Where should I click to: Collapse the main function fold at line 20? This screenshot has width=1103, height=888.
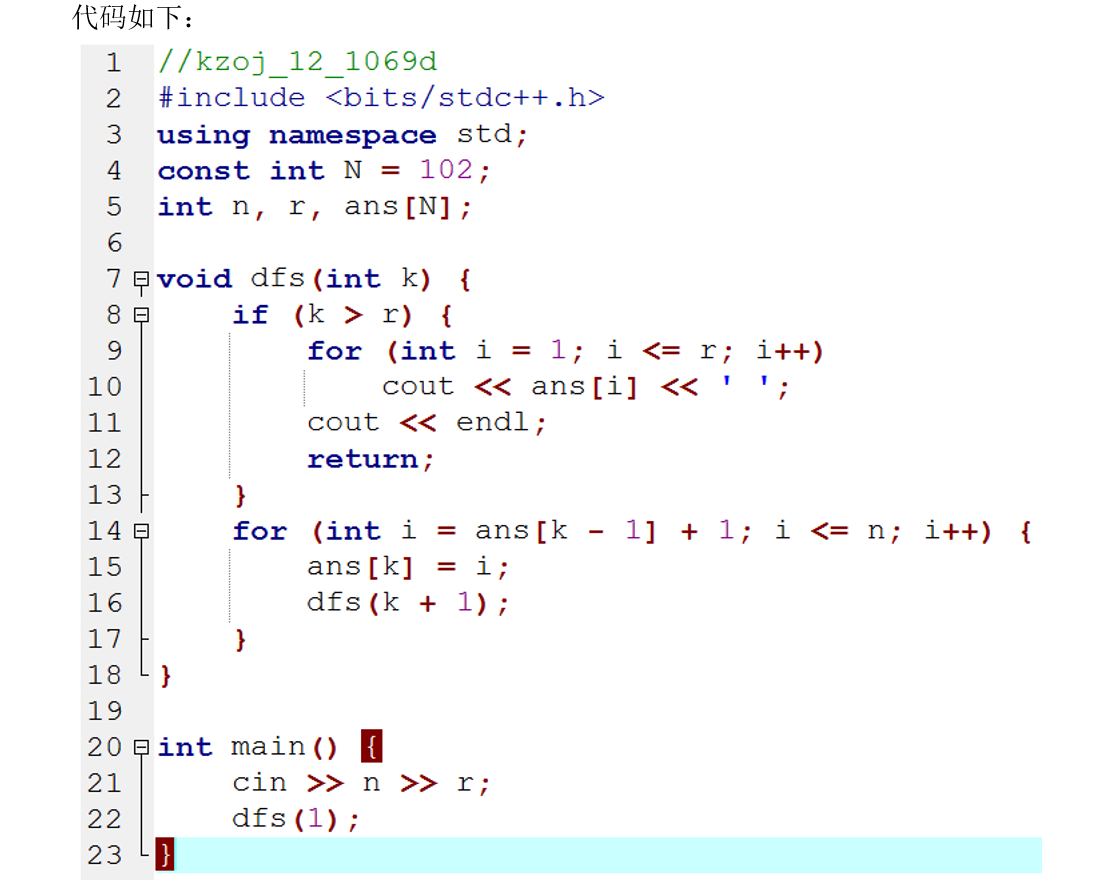coord(141,748)
